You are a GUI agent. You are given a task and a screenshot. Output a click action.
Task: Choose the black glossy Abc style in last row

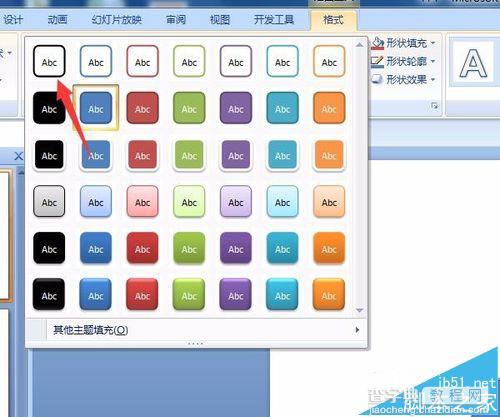click(x=49, y=295)
